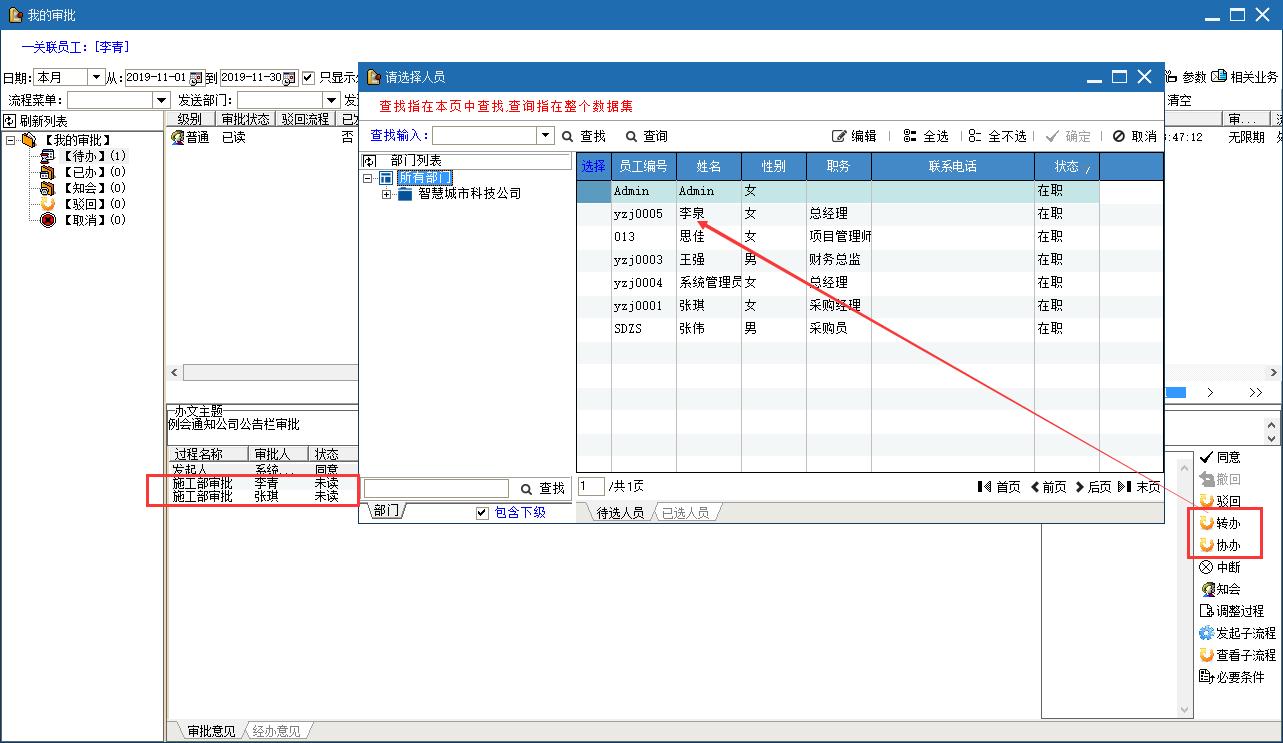
Task: Click the 发起子流程 gear icon
Action: 1206,633
